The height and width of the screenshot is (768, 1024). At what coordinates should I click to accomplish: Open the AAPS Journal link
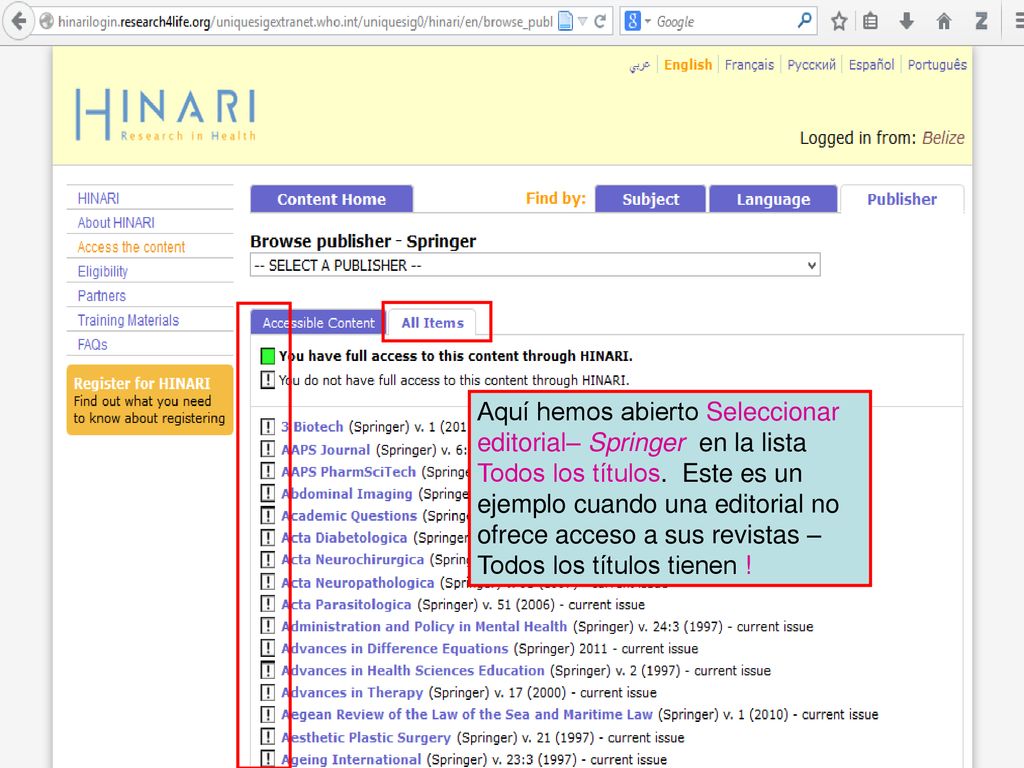coord(325,449)
